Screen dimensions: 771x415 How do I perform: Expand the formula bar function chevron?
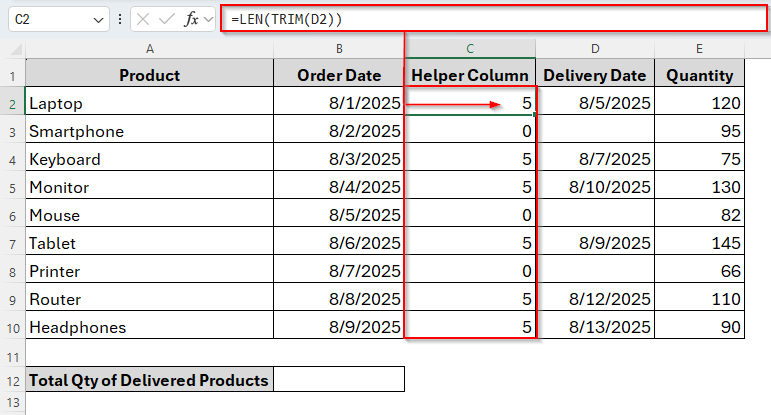208,20
